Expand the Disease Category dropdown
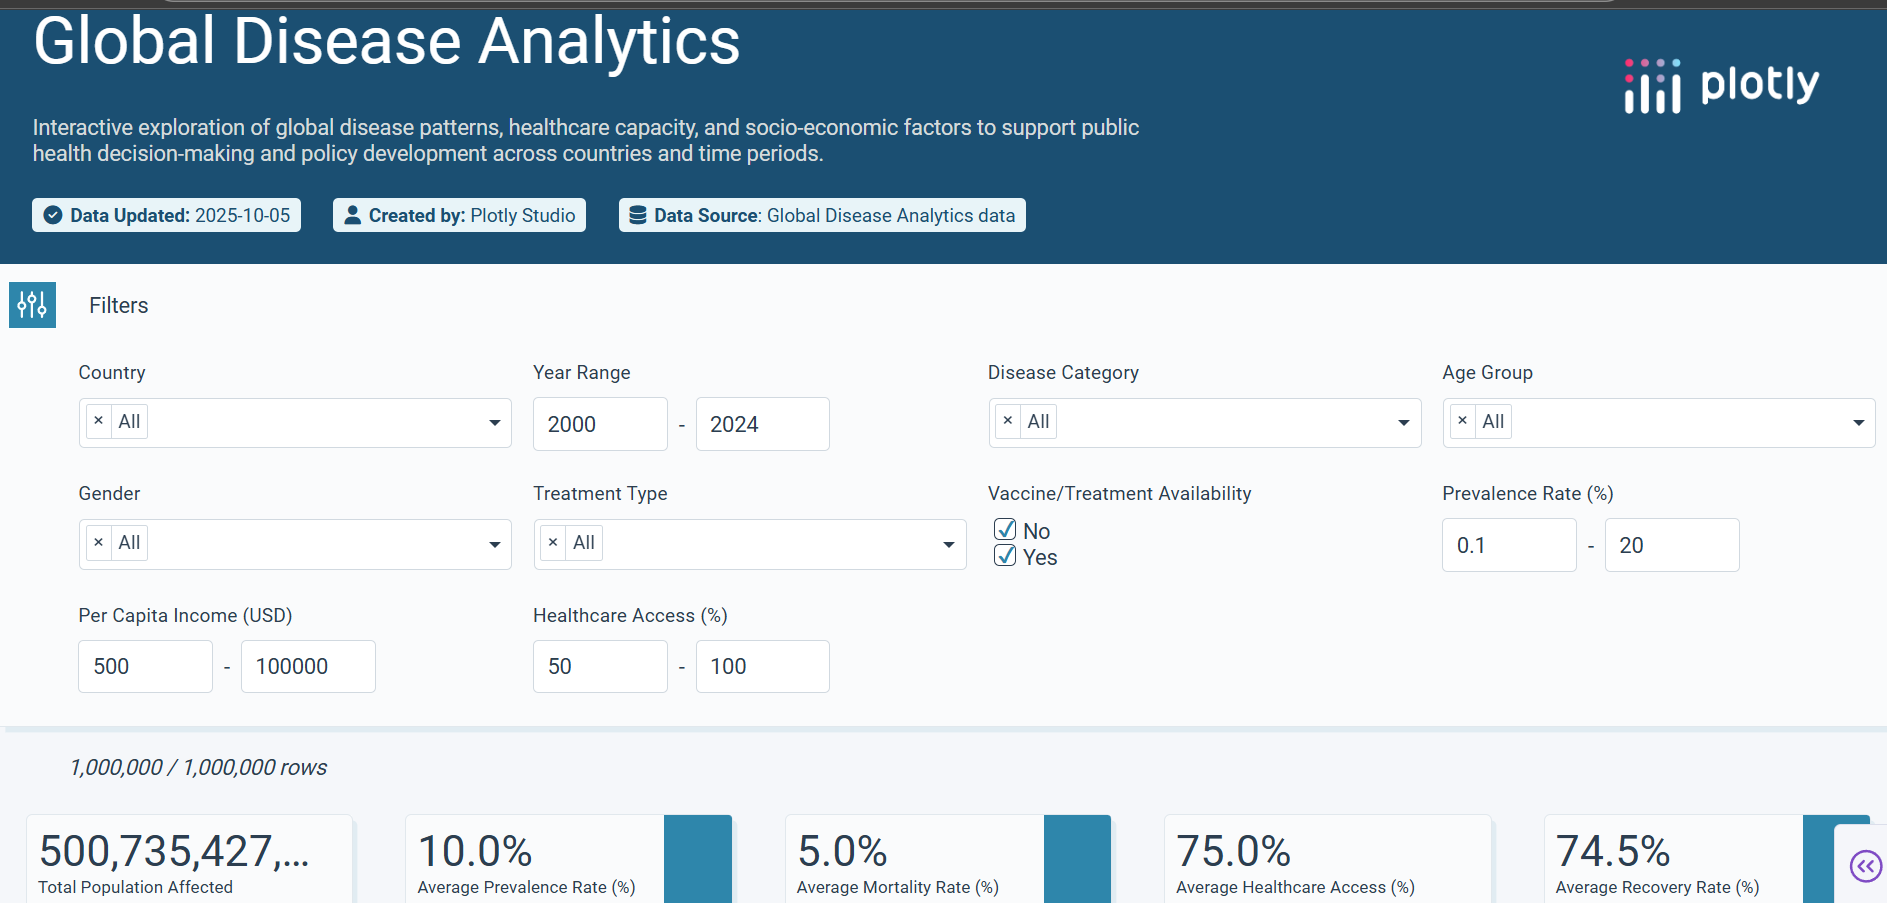The image size is (1887, 903). 1402,422
